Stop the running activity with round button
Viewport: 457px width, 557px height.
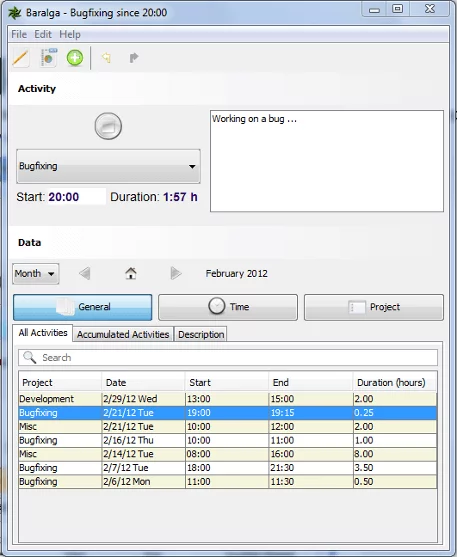[x=108, y=126]
